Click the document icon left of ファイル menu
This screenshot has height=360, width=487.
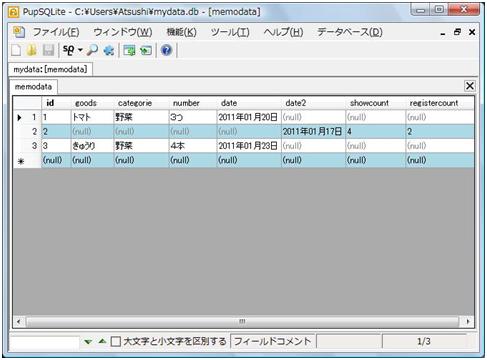pos(19,32)
